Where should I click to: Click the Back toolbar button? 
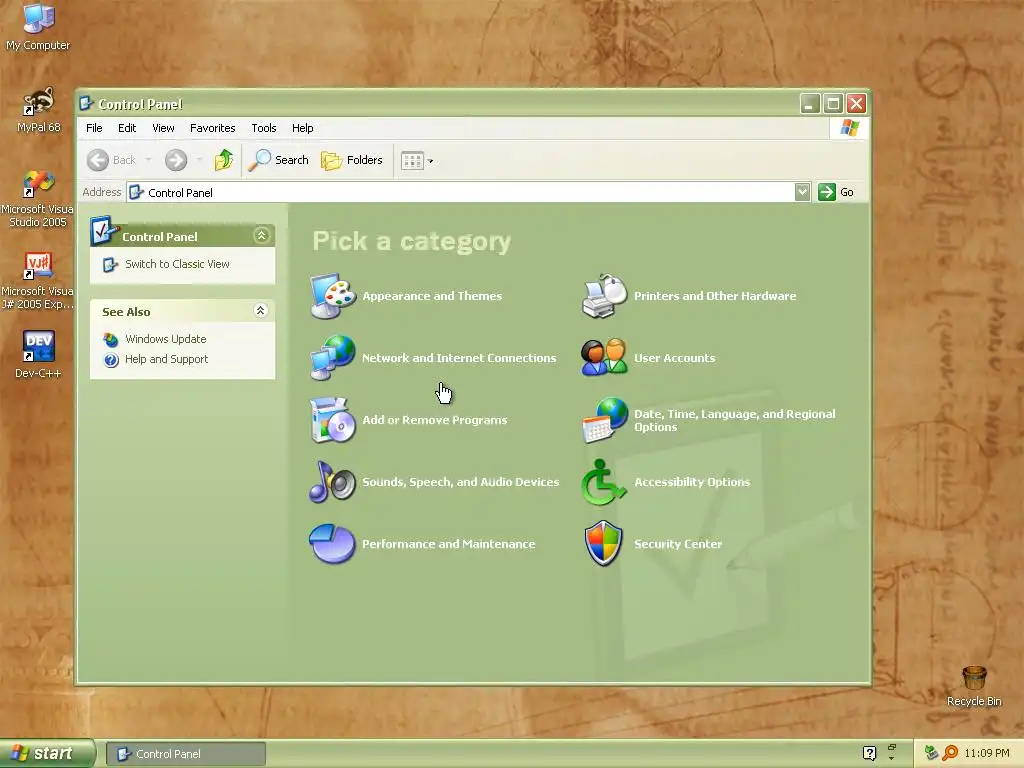tap(112, 160)
